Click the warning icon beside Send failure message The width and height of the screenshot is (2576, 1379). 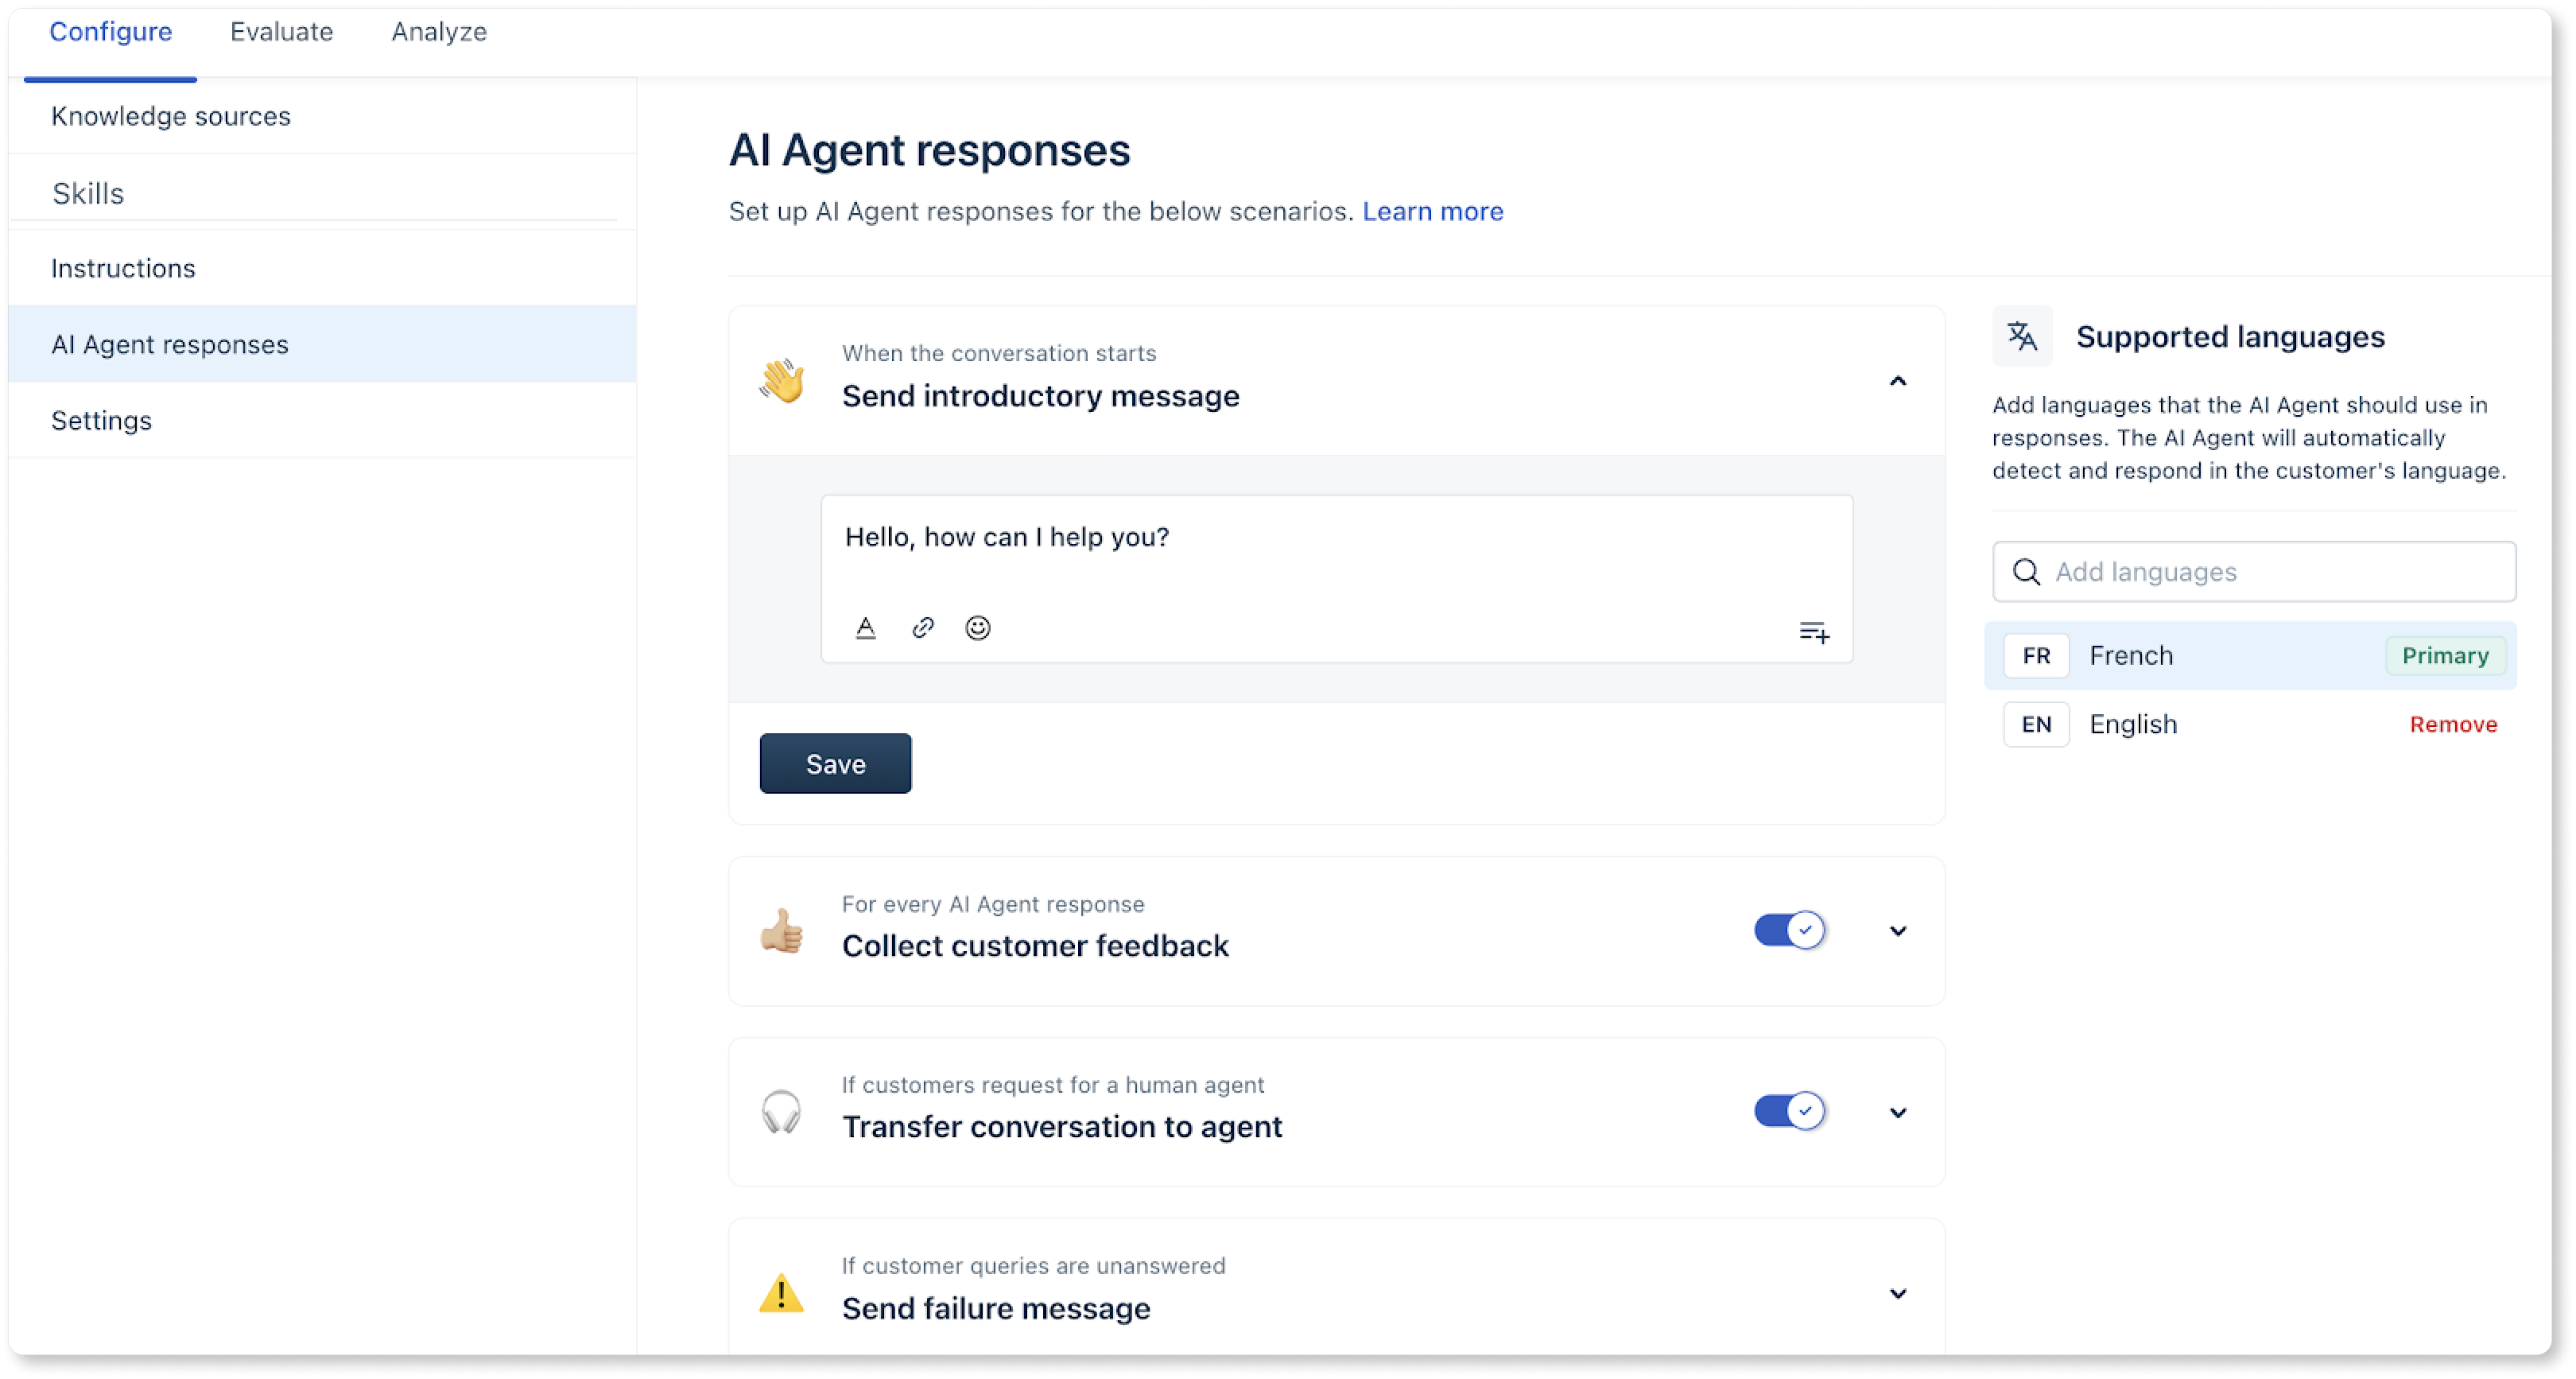[781, 1292]
